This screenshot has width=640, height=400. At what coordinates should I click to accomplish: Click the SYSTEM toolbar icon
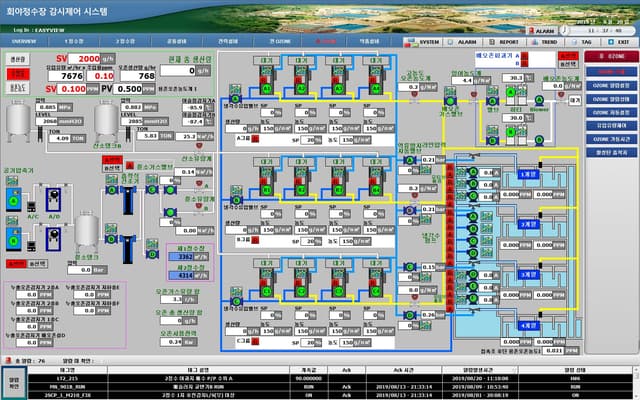coord(423,42)
